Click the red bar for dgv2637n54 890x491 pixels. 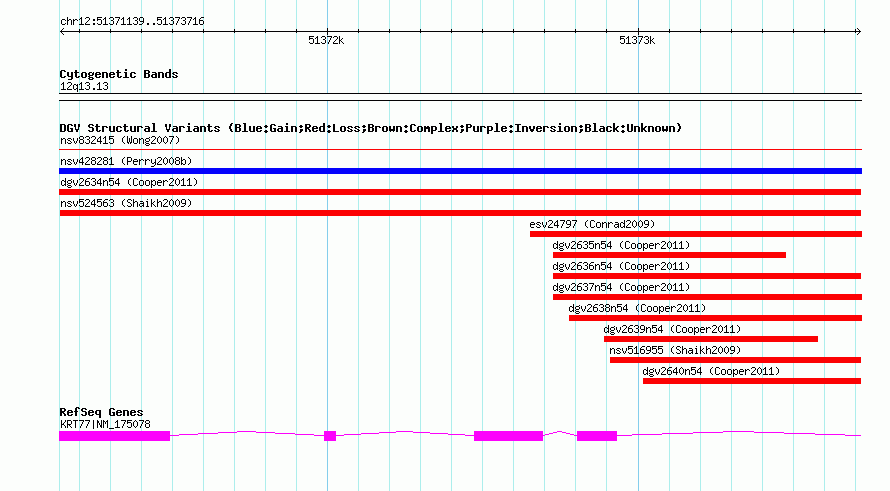click(x=707, y=297)
